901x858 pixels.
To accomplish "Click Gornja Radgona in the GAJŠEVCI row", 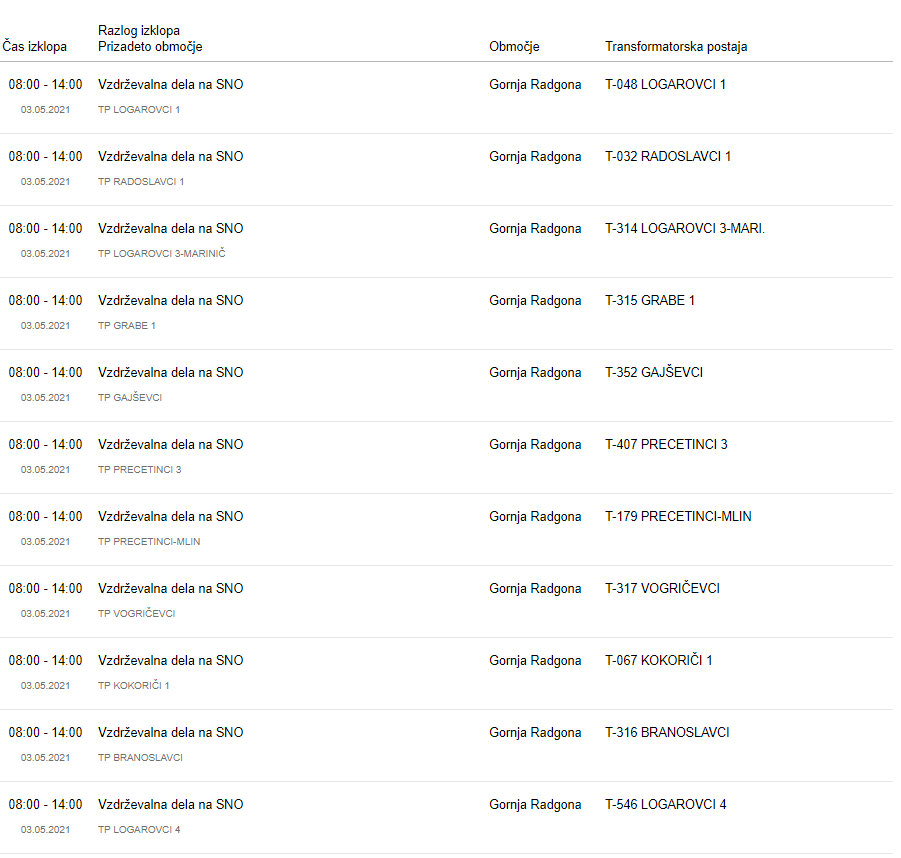I will [535, 373].
